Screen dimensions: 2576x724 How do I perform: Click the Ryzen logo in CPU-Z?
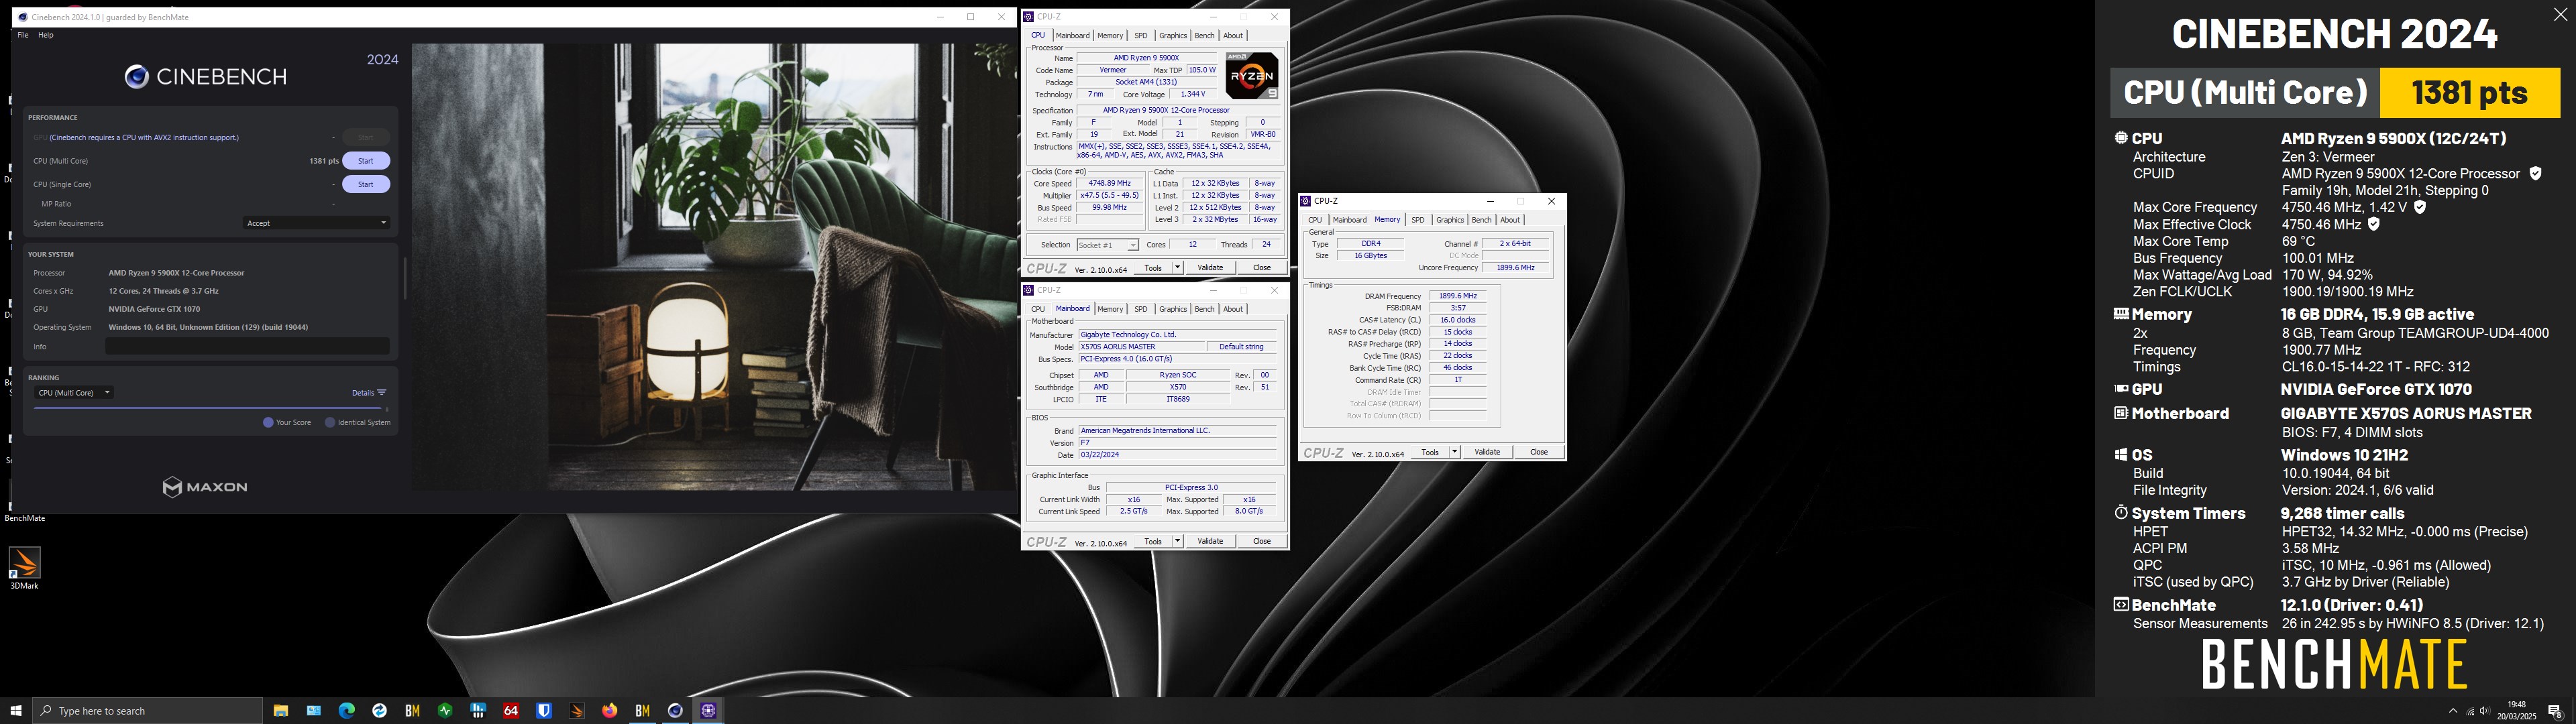pyautogui.click(x=1252, y=76)
